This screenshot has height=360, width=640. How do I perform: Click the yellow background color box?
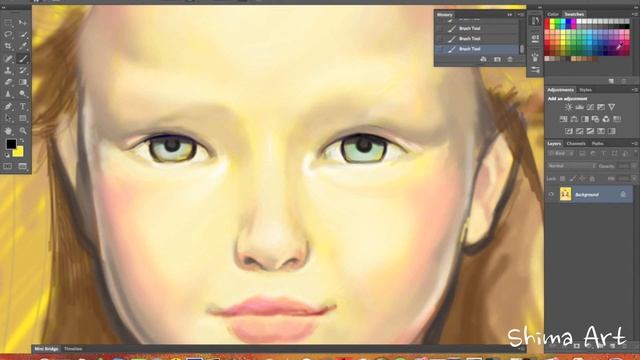tap(18, 152)
